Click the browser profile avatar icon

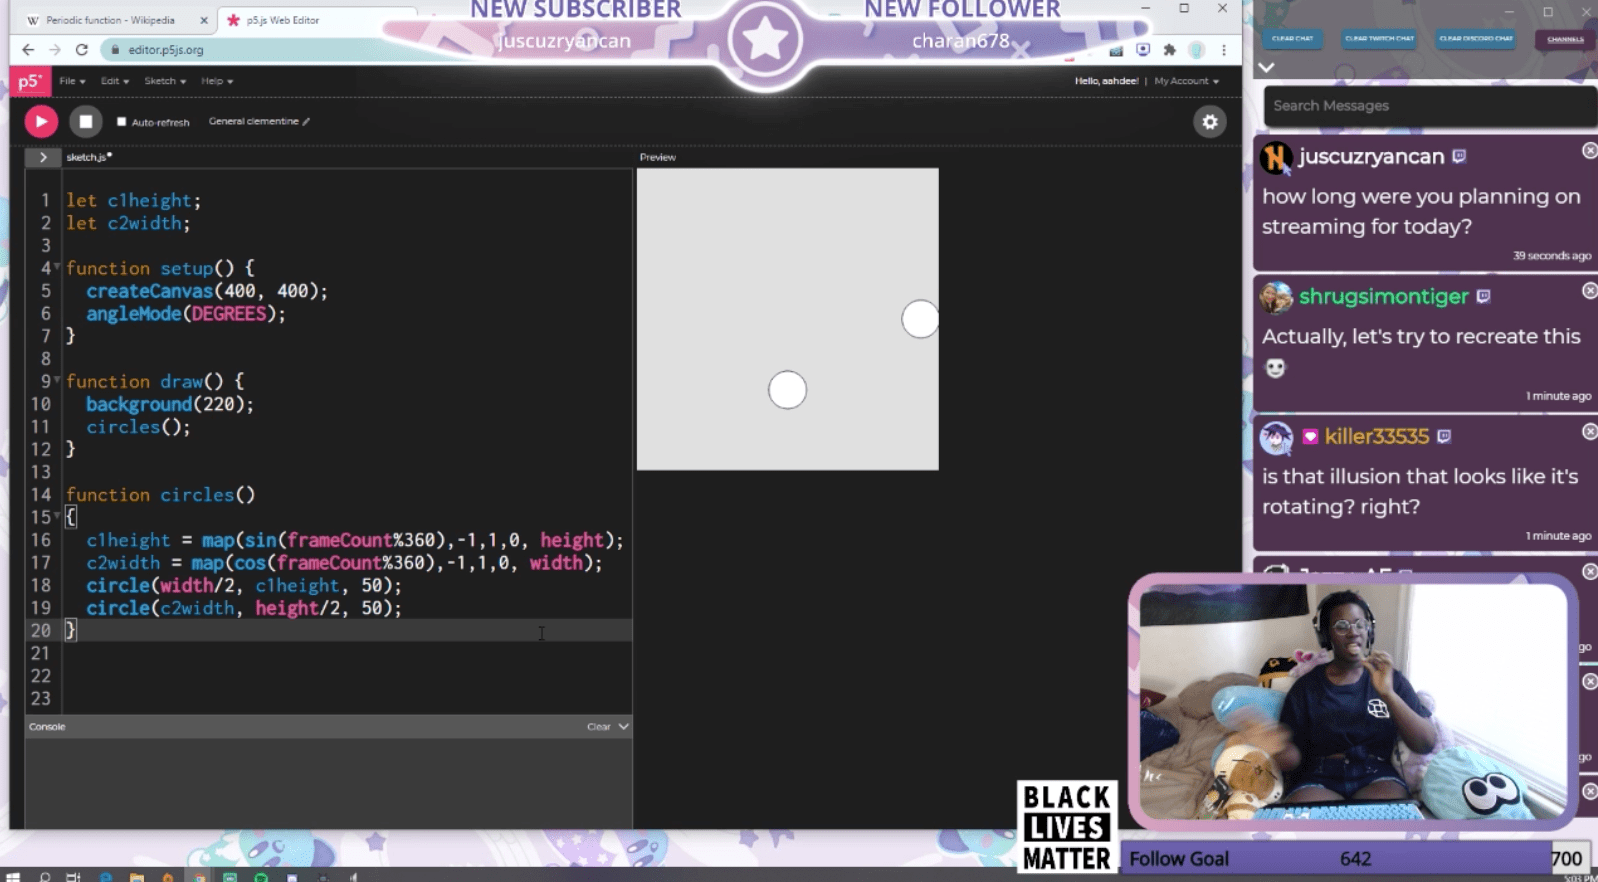click(x=1197, y=49)
